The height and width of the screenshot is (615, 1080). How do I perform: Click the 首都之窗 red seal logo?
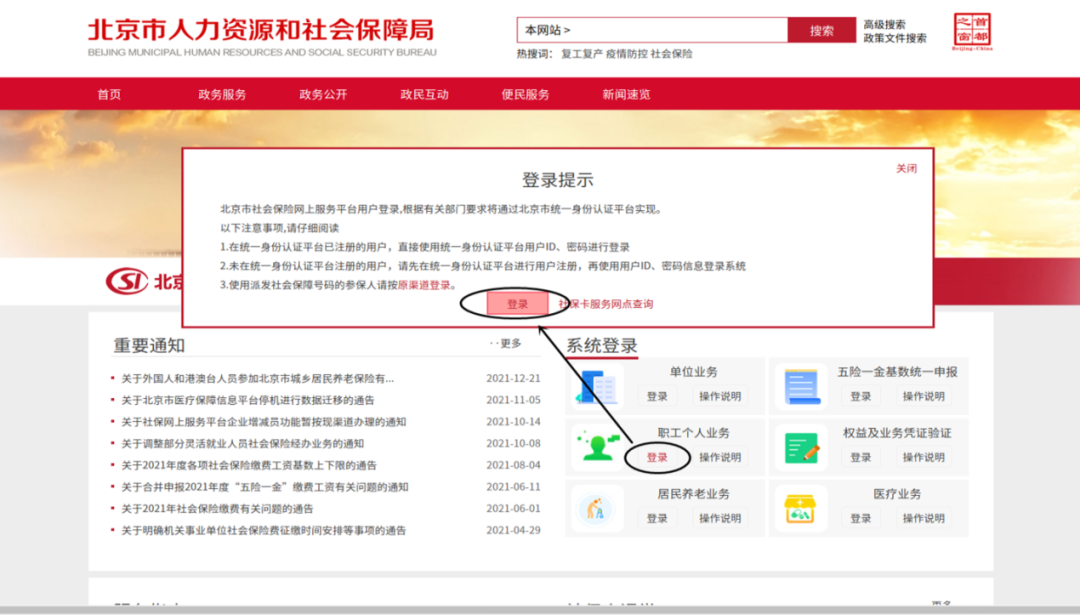click(x=972, y=31)
